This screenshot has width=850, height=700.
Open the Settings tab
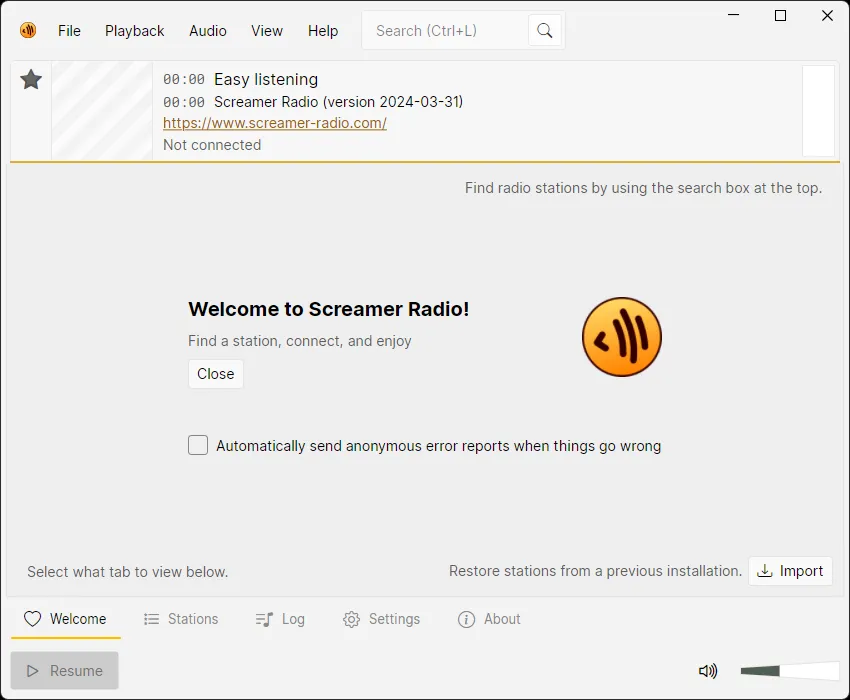pyautogui.click(x=381, y=619)
